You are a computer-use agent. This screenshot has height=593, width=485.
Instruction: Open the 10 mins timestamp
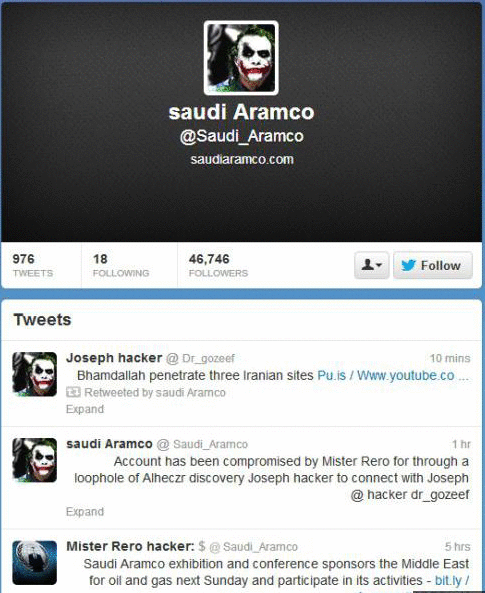click(x=450, y=358)
